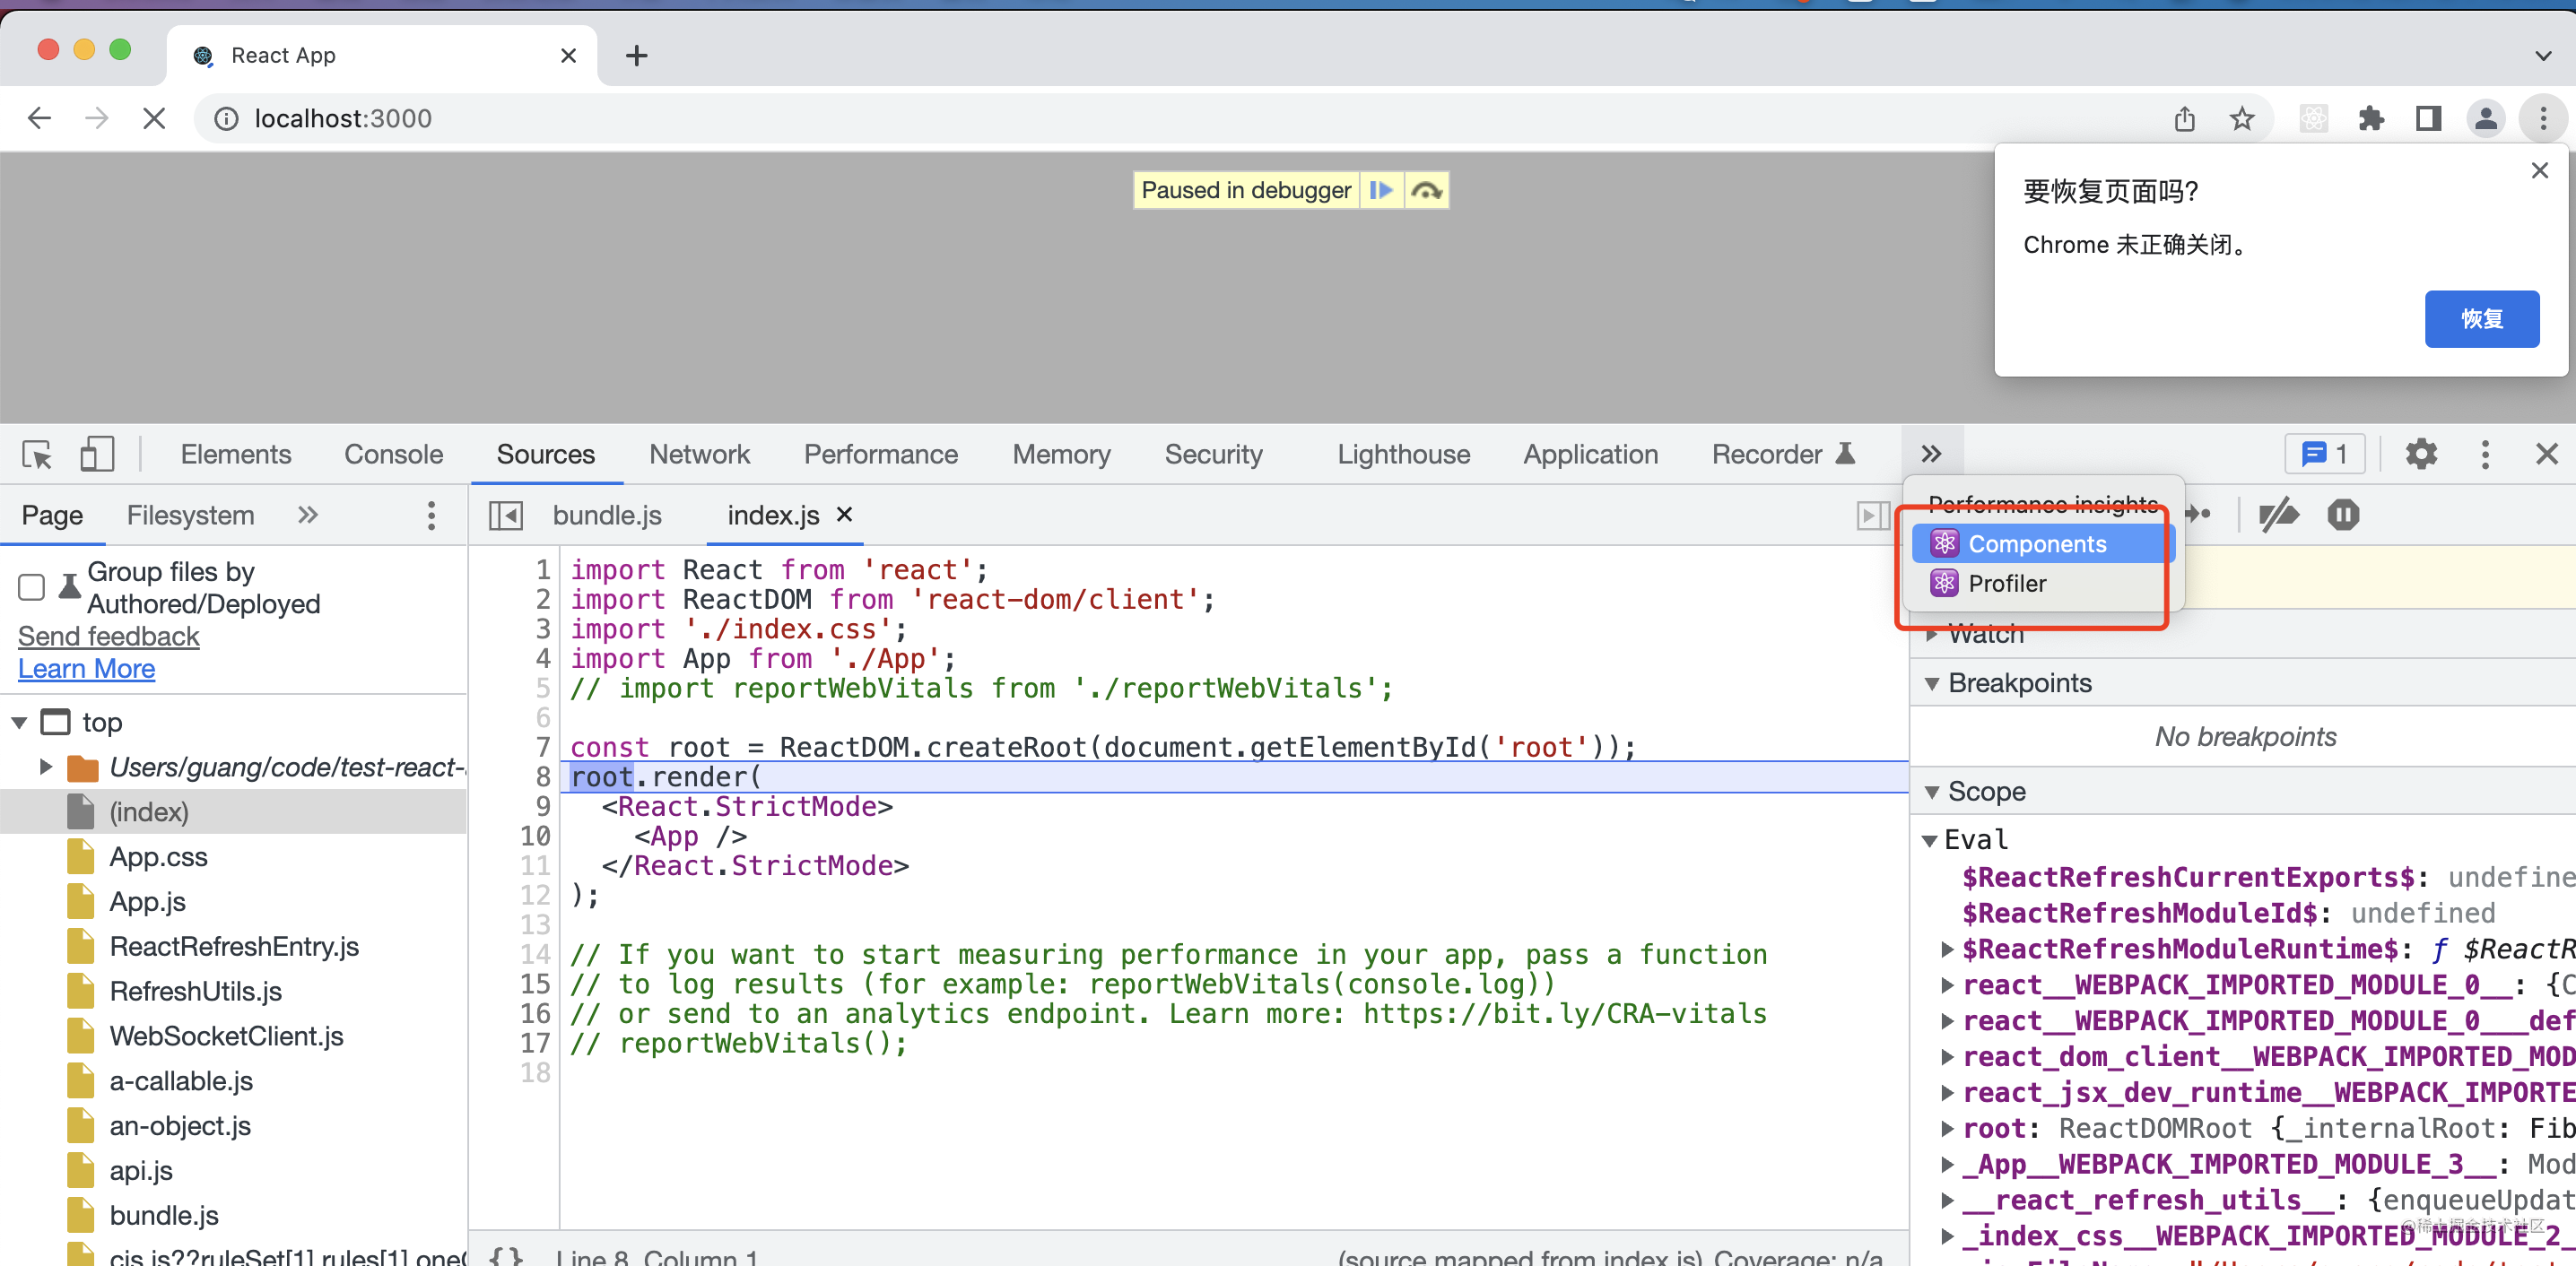Image resolution: width=2576 pixels, height=1266 pixels.
Task: Activate inspect element picker tool
Action: pos(38,455)
